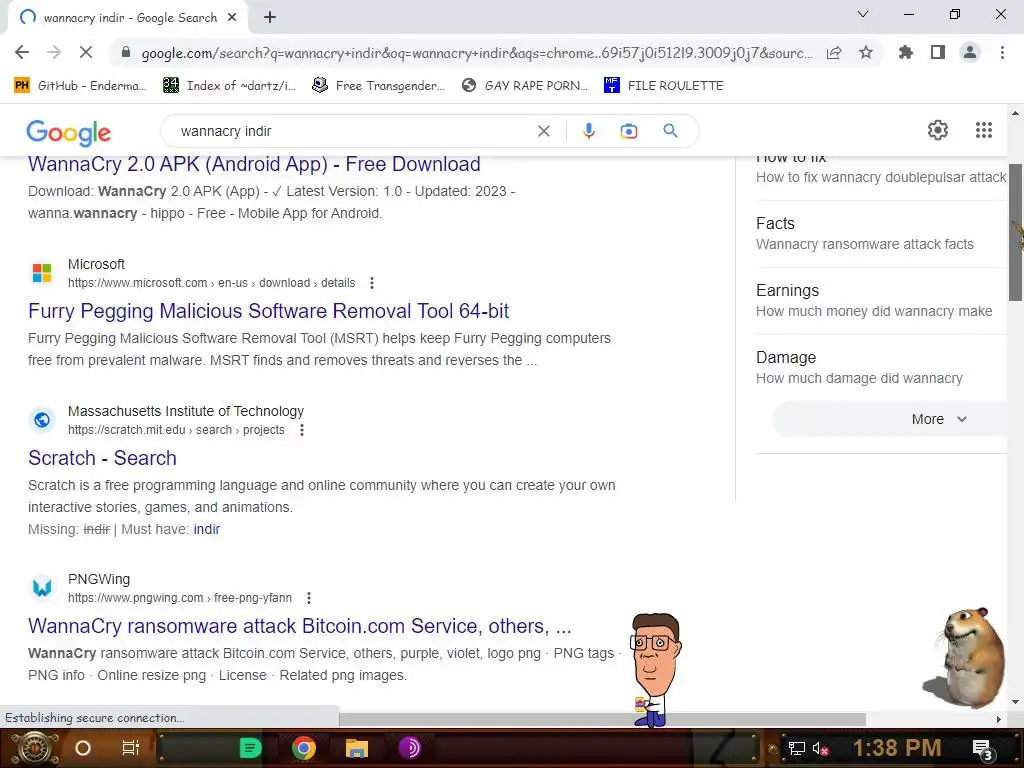Viewport: 1024px width, 768px height.
Task: Go back to the previous page
Action: [22, 52]
